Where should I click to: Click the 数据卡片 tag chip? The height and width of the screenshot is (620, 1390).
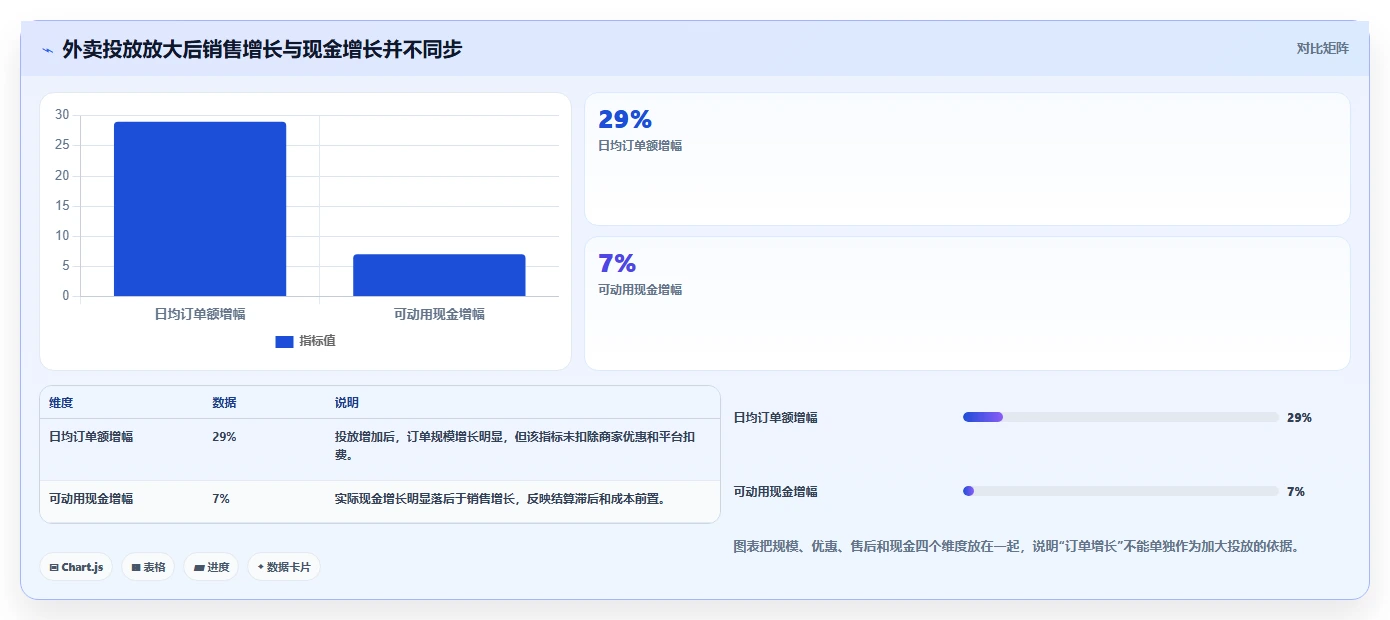coord(284,567)
